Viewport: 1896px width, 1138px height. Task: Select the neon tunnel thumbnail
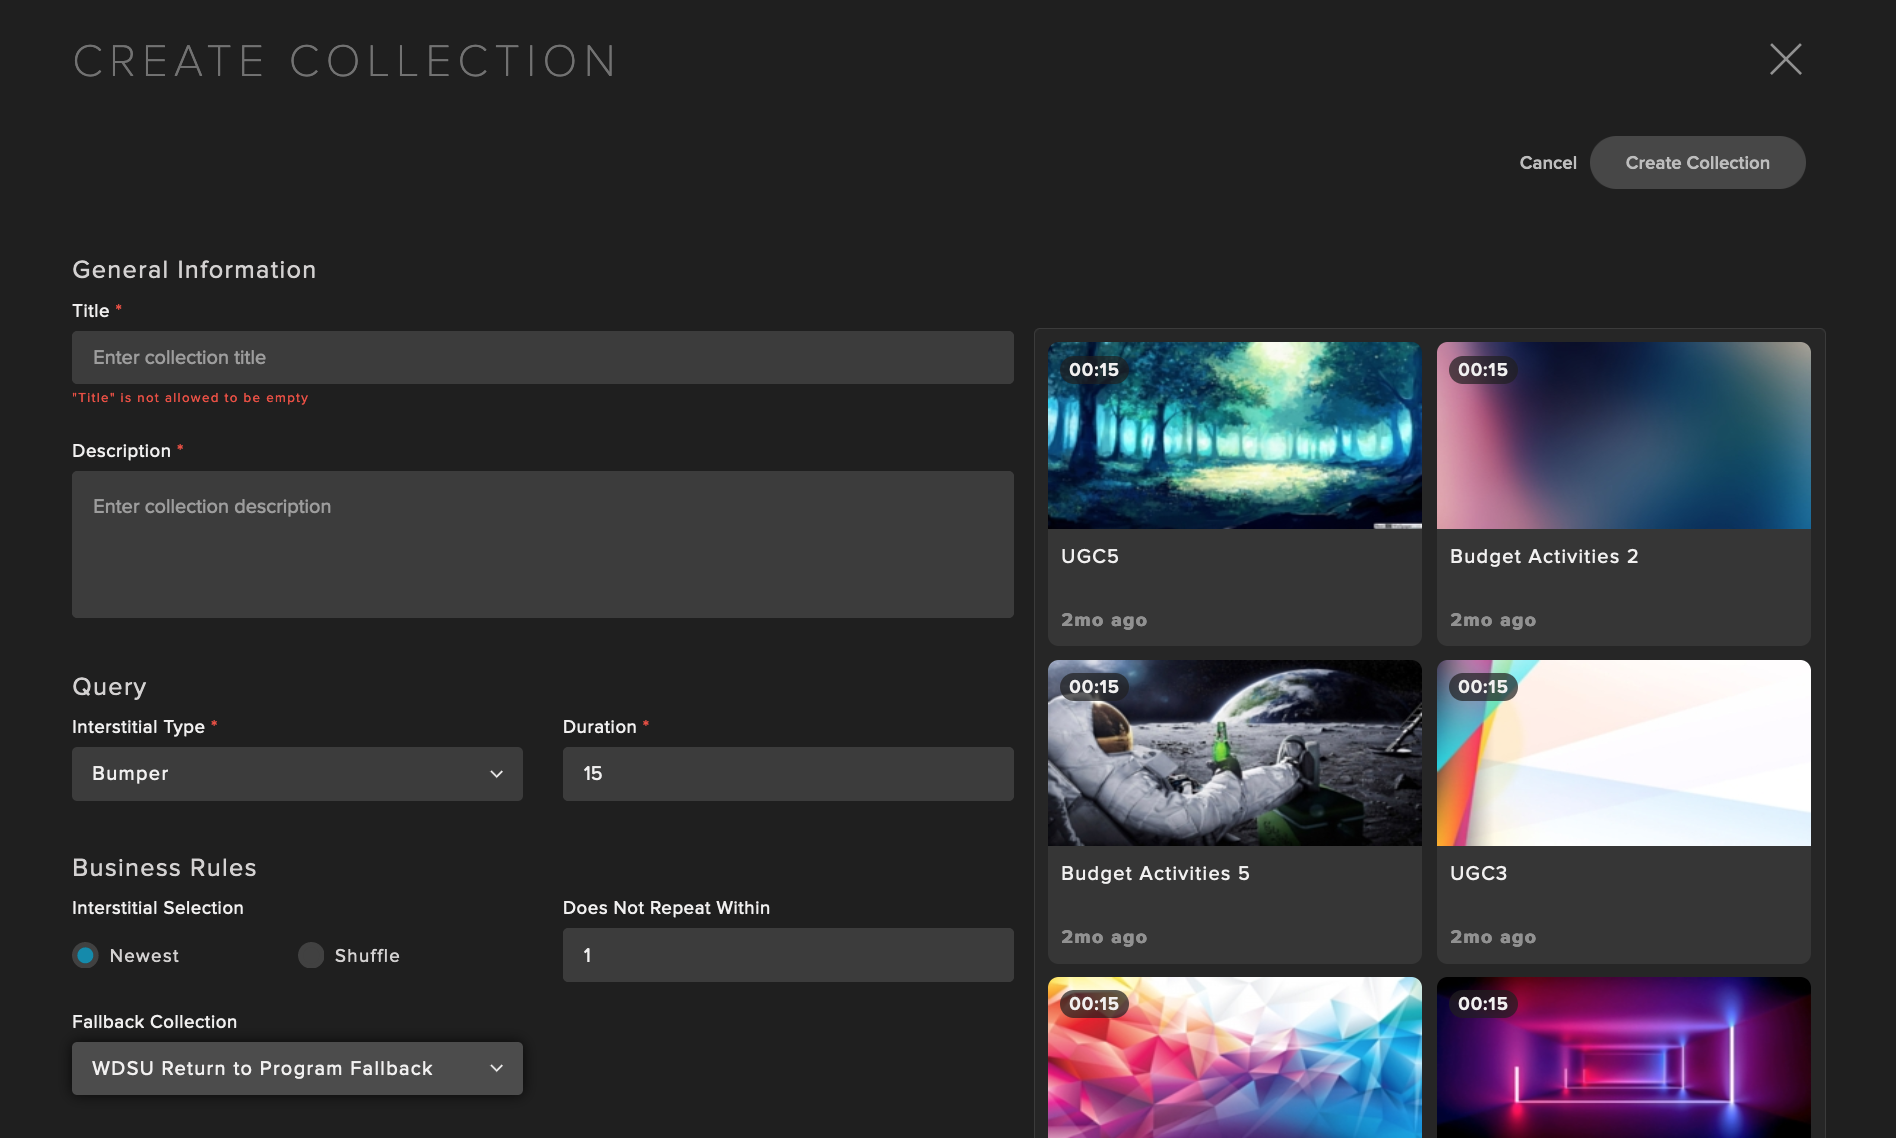point(1623,1058)
